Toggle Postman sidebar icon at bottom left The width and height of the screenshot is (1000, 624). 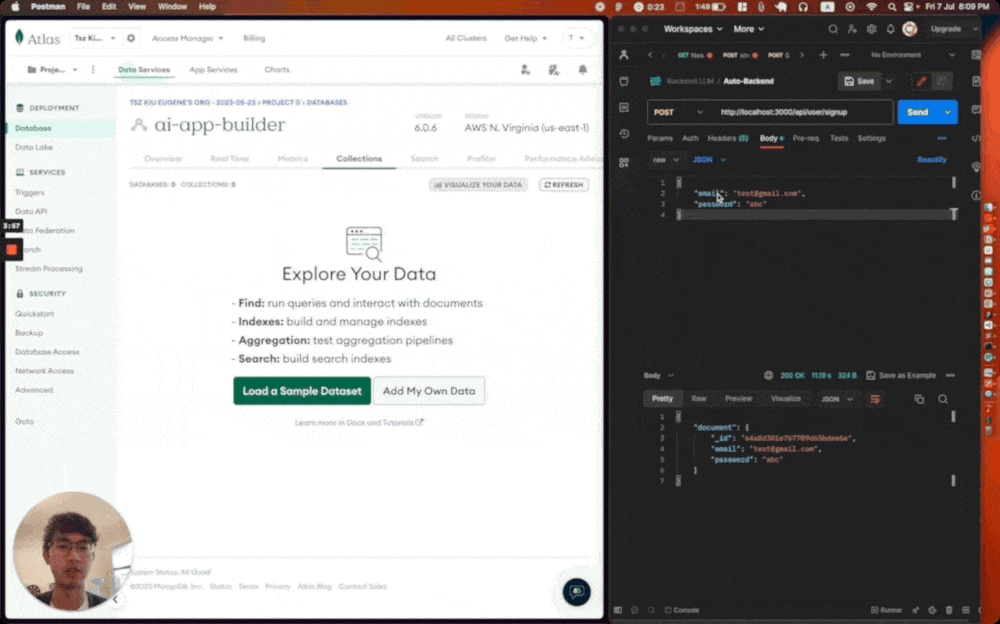coord(618,610)
